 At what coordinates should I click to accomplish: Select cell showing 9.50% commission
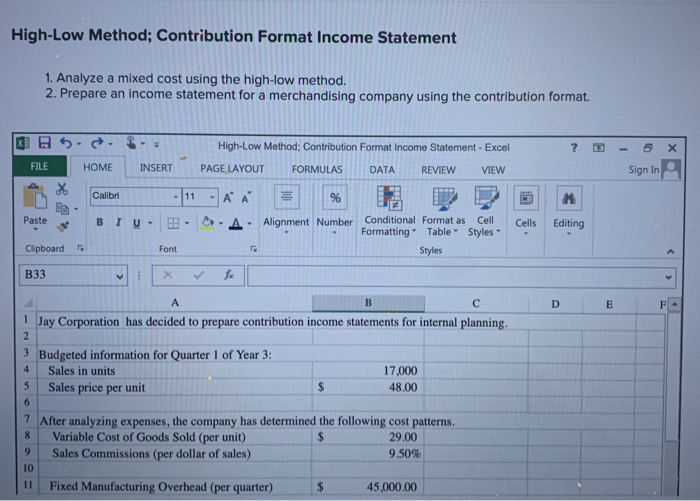368,454
